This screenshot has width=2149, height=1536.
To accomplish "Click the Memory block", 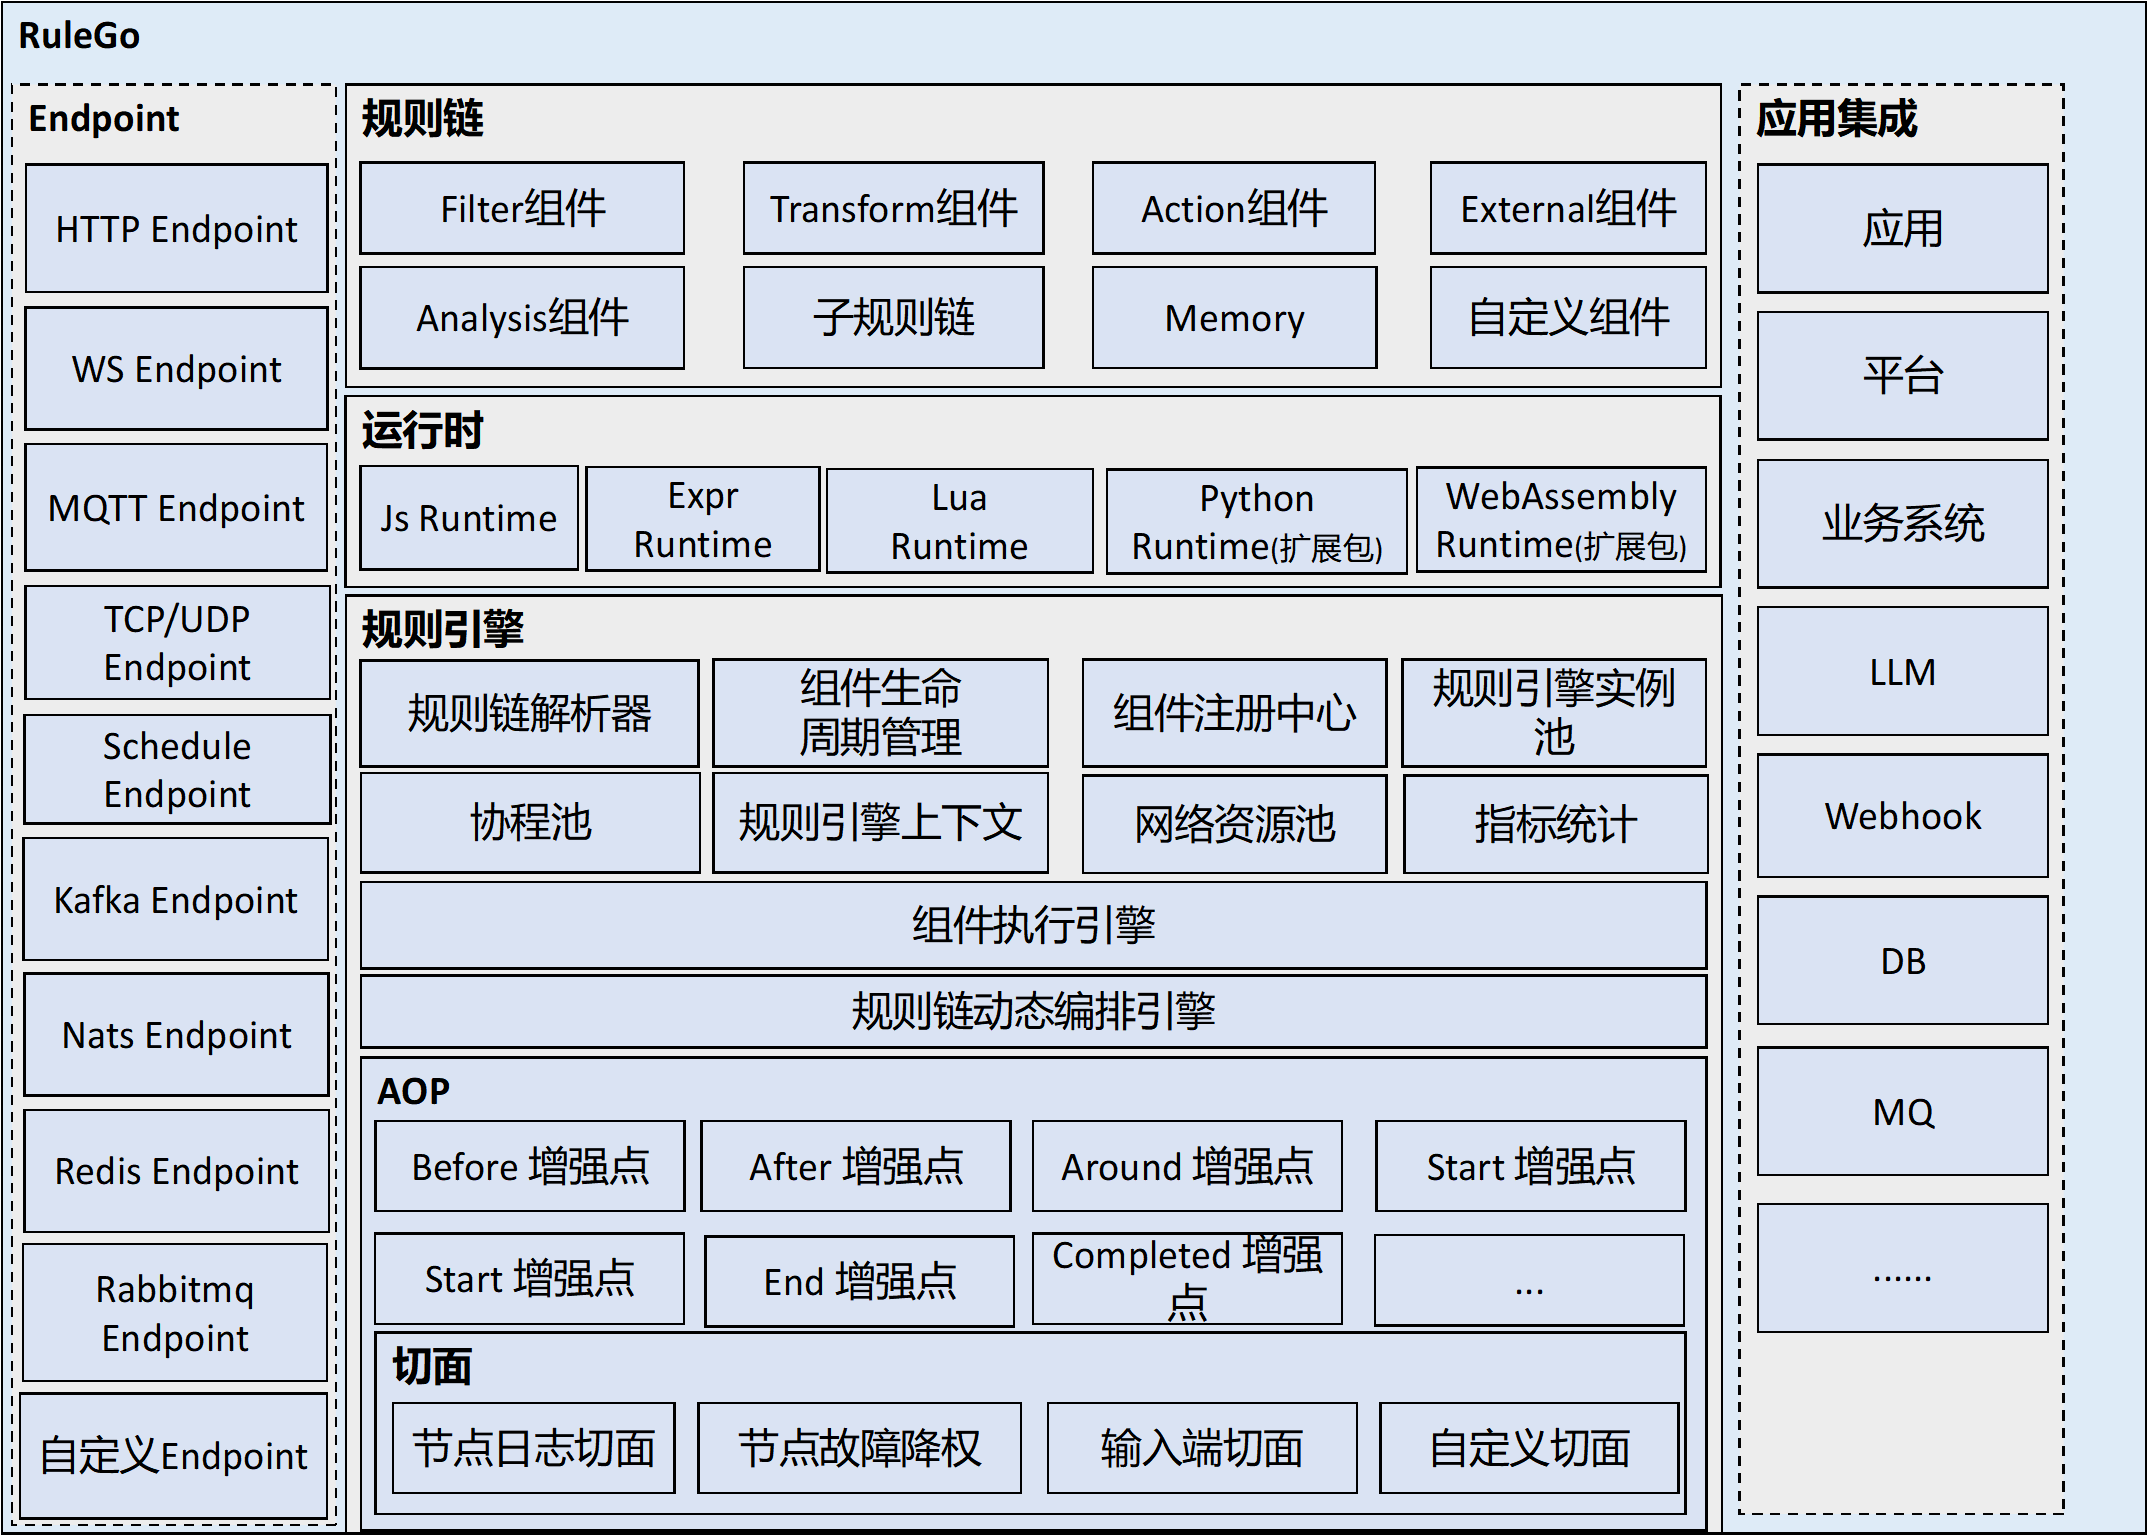I will [x=1234, y=318].
